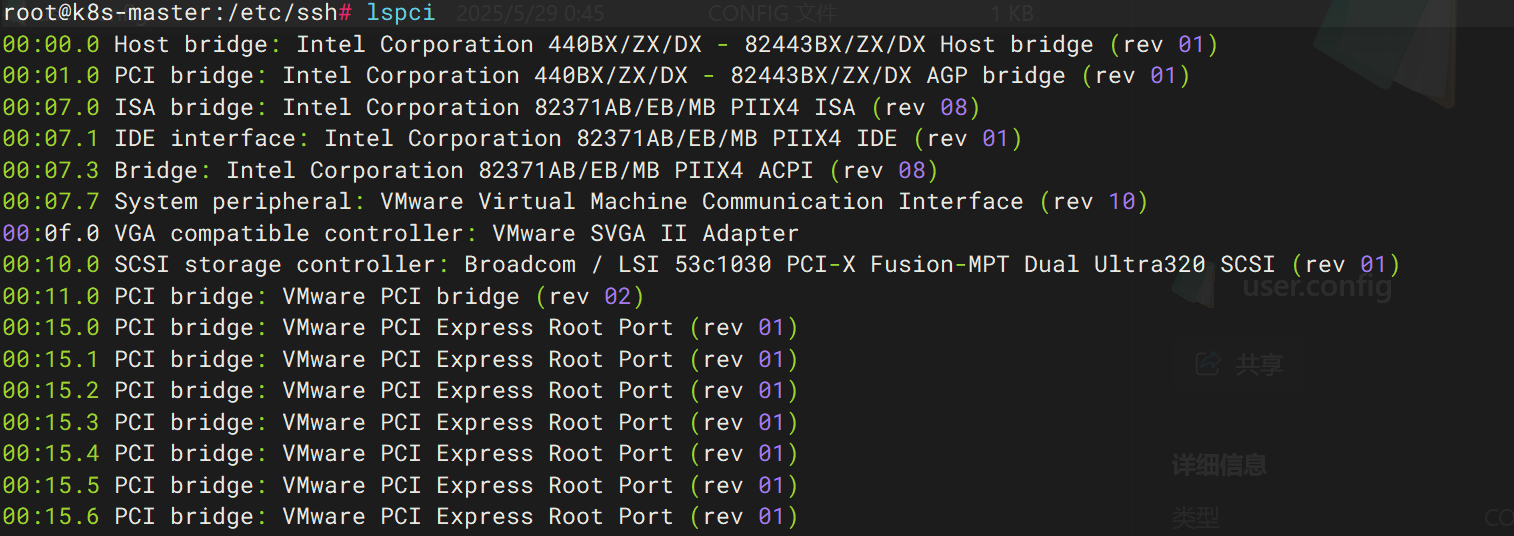Click the '00:15.2' PCI Express Root Port line
Screen dimensions: 1514x536
(400, 391)
